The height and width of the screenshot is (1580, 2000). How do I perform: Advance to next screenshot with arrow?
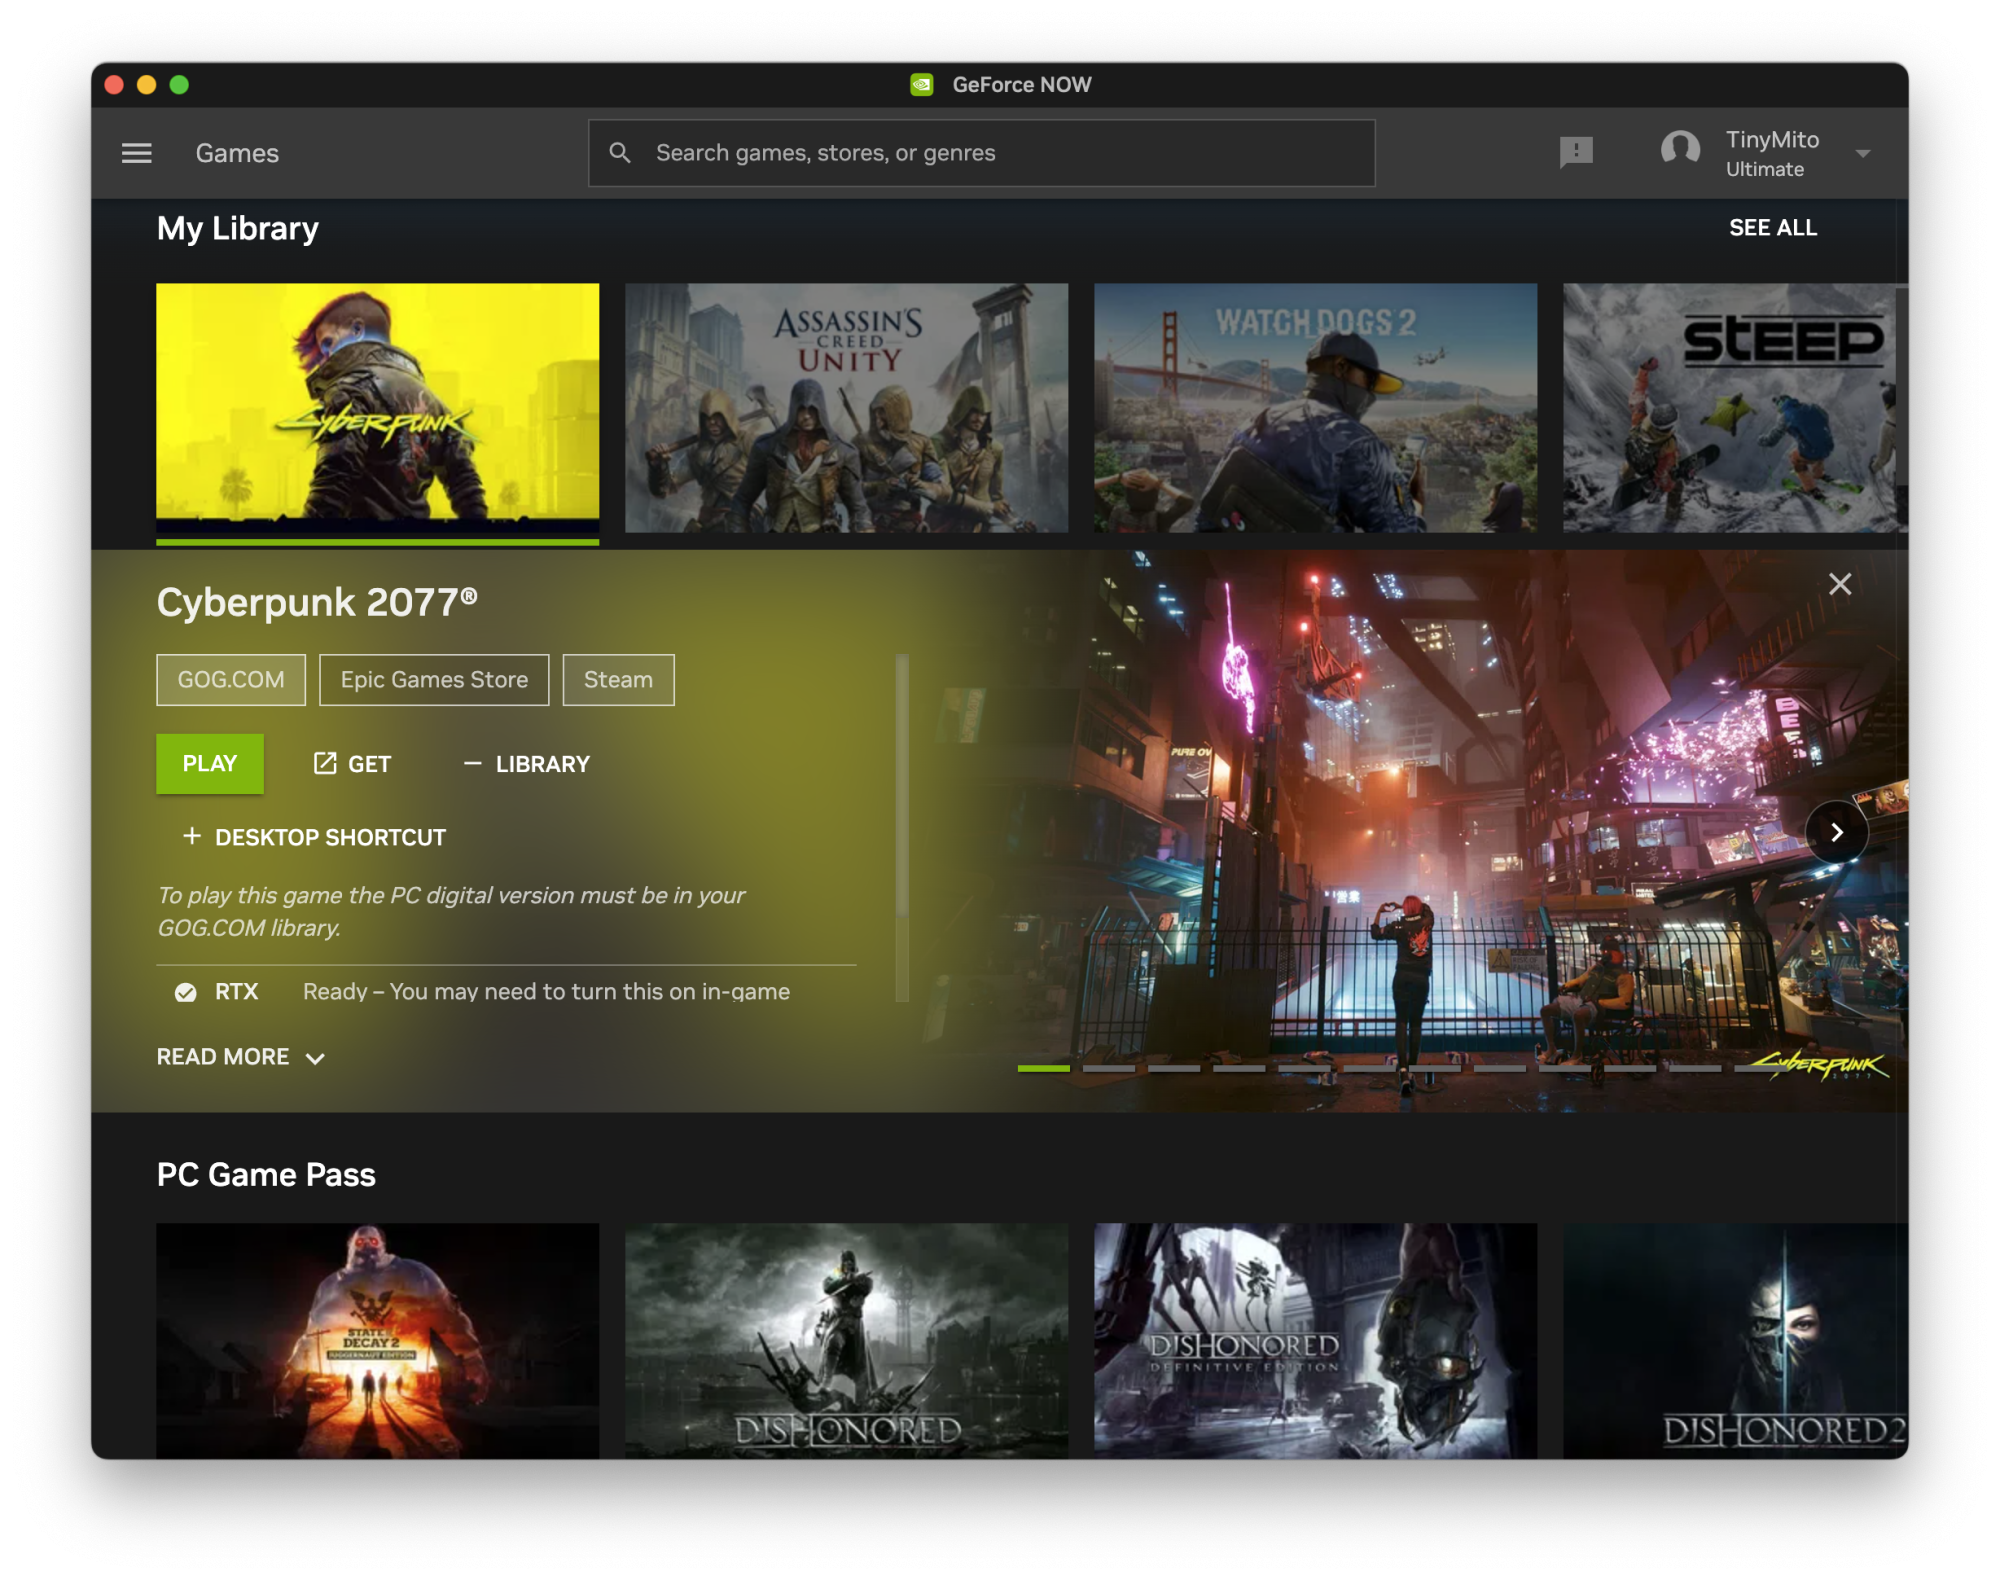pyautogui.click(x=1836, y=832)
